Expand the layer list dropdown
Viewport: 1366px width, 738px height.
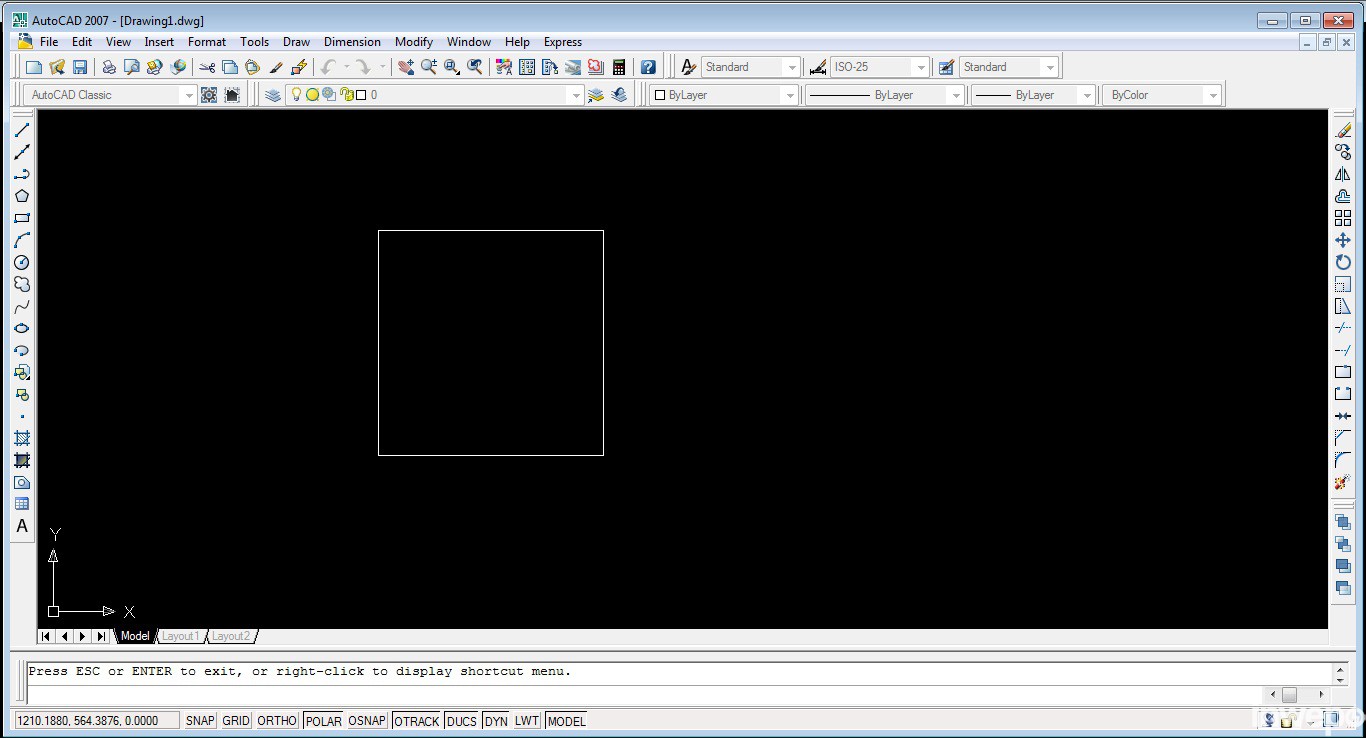point(574,95)
